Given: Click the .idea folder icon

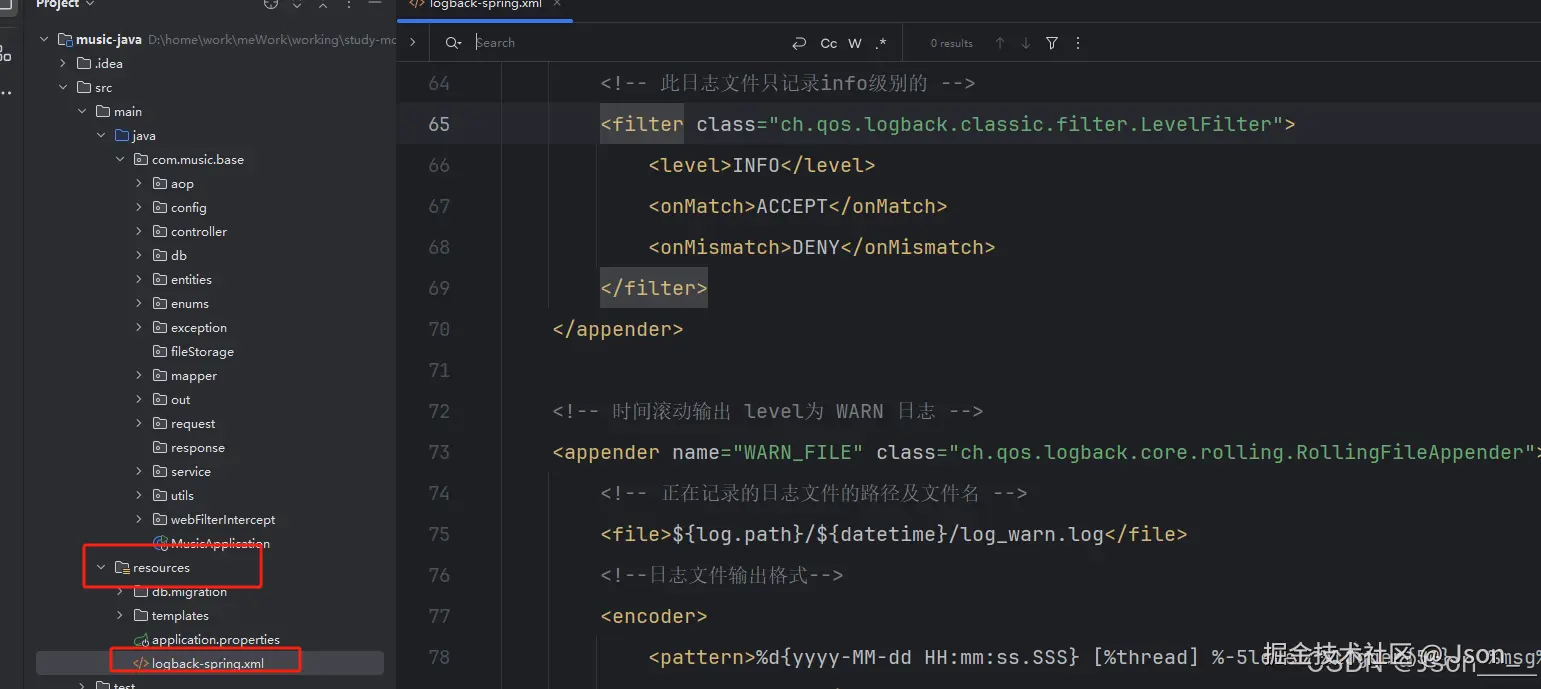Looking at the screenshot, I should point(84,64).
